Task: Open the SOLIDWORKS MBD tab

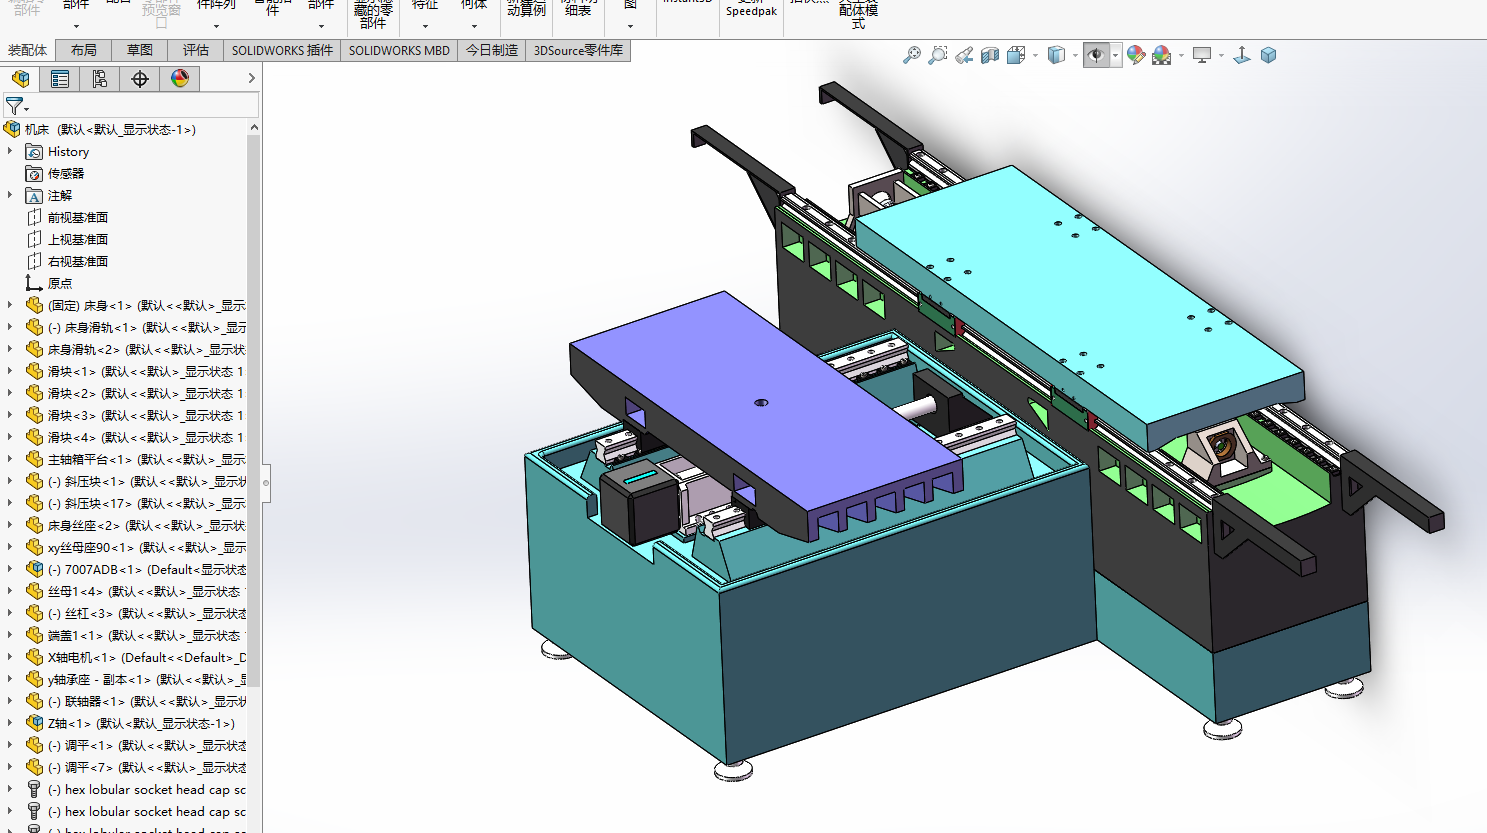Action: click(x=399, y=50)
